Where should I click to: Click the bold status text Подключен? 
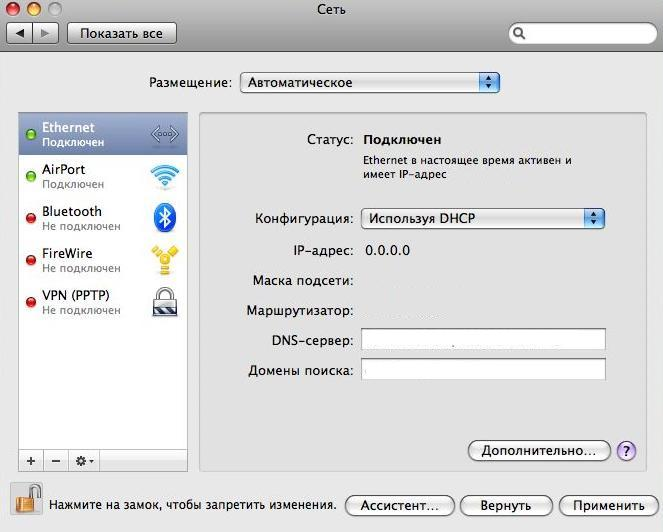pyautogui.click(x=402, y=140)
